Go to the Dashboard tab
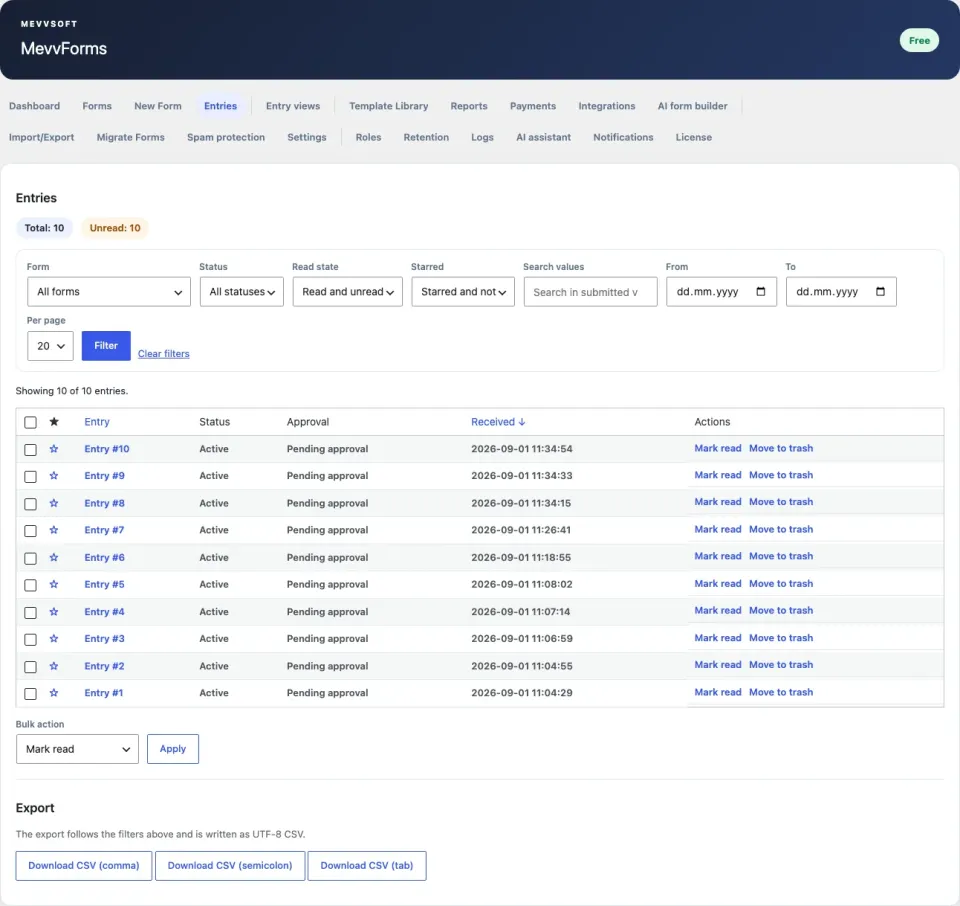This screenshot has width=960, height=906. tap(34, 106)
